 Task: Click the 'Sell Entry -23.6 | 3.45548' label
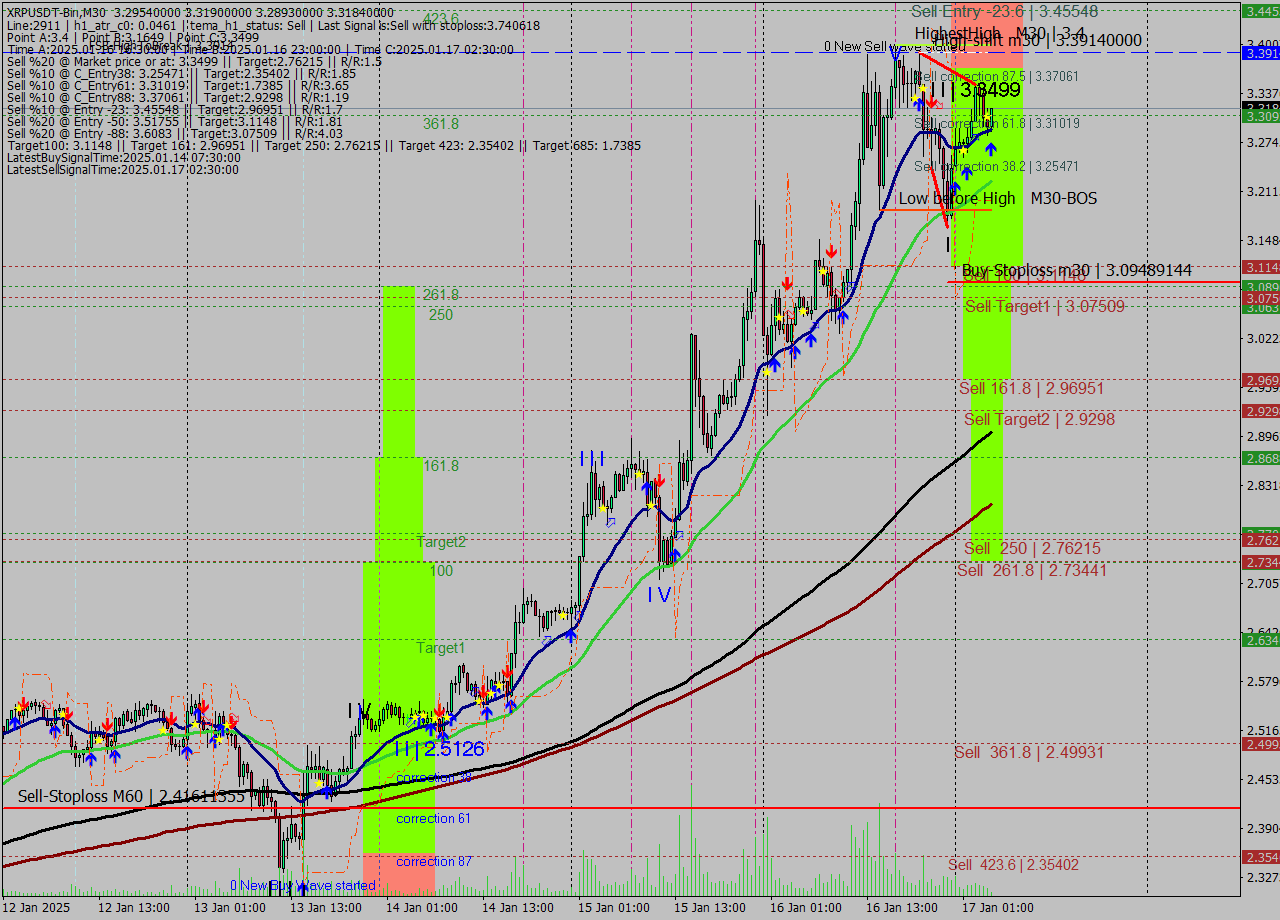(1005, 11)
